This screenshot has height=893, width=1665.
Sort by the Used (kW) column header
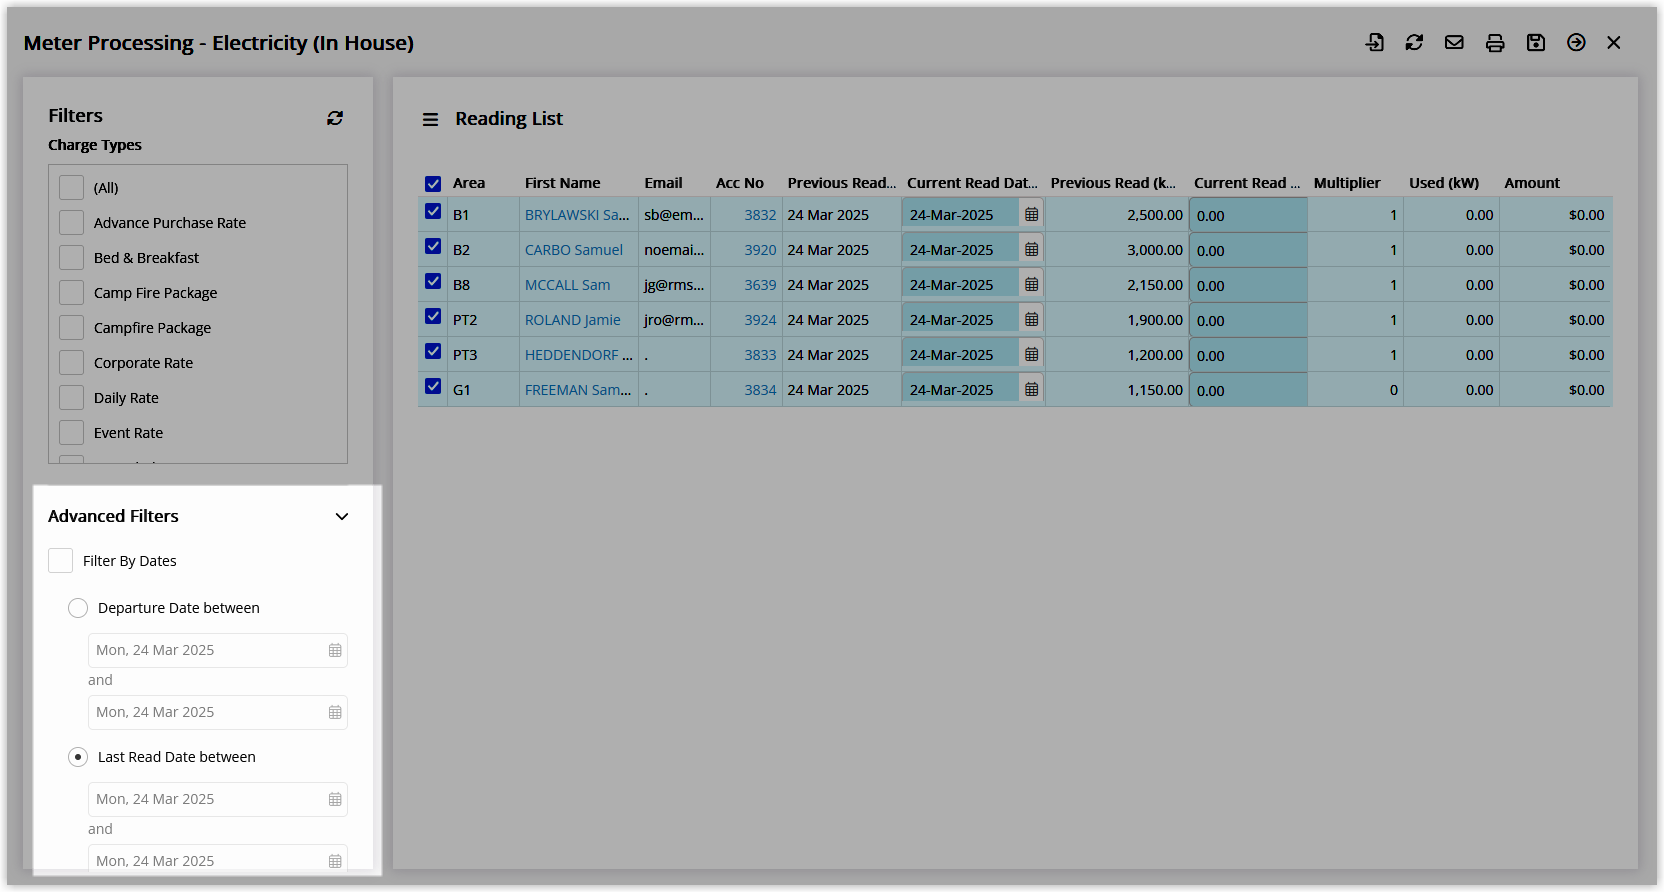(1444, 183)
